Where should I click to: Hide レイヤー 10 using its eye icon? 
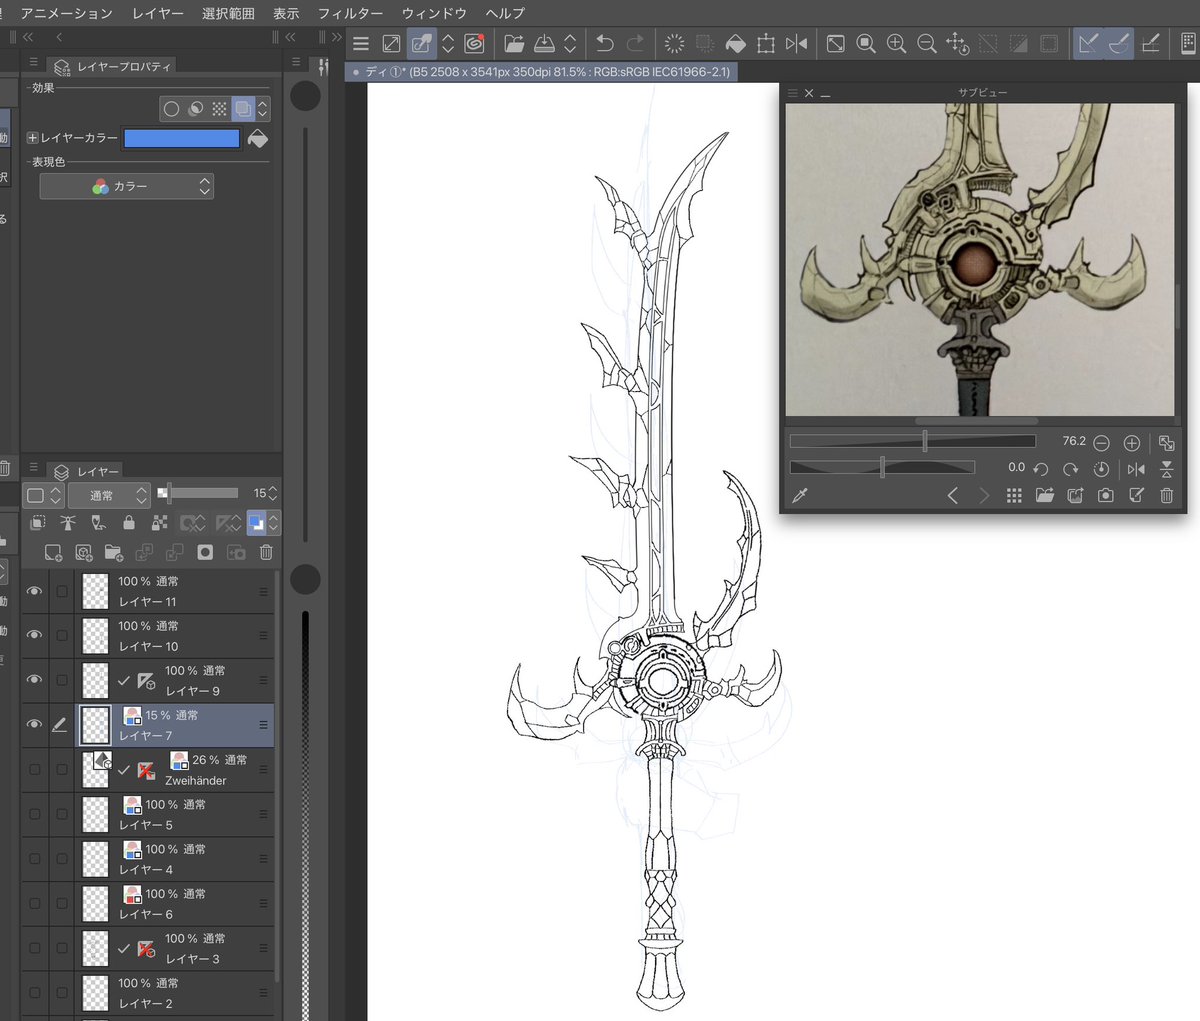(x=34, y=635)
